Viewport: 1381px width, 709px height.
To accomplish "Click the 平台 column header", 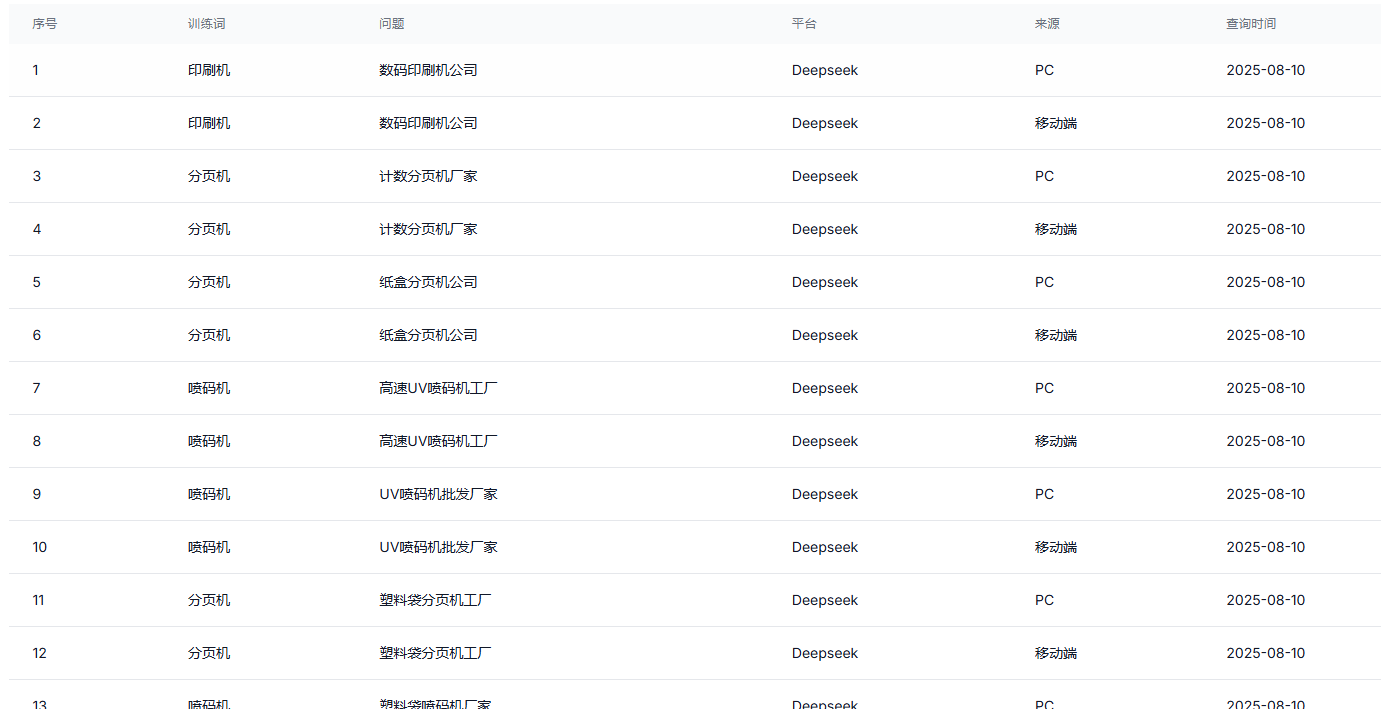I will [804, 24].
